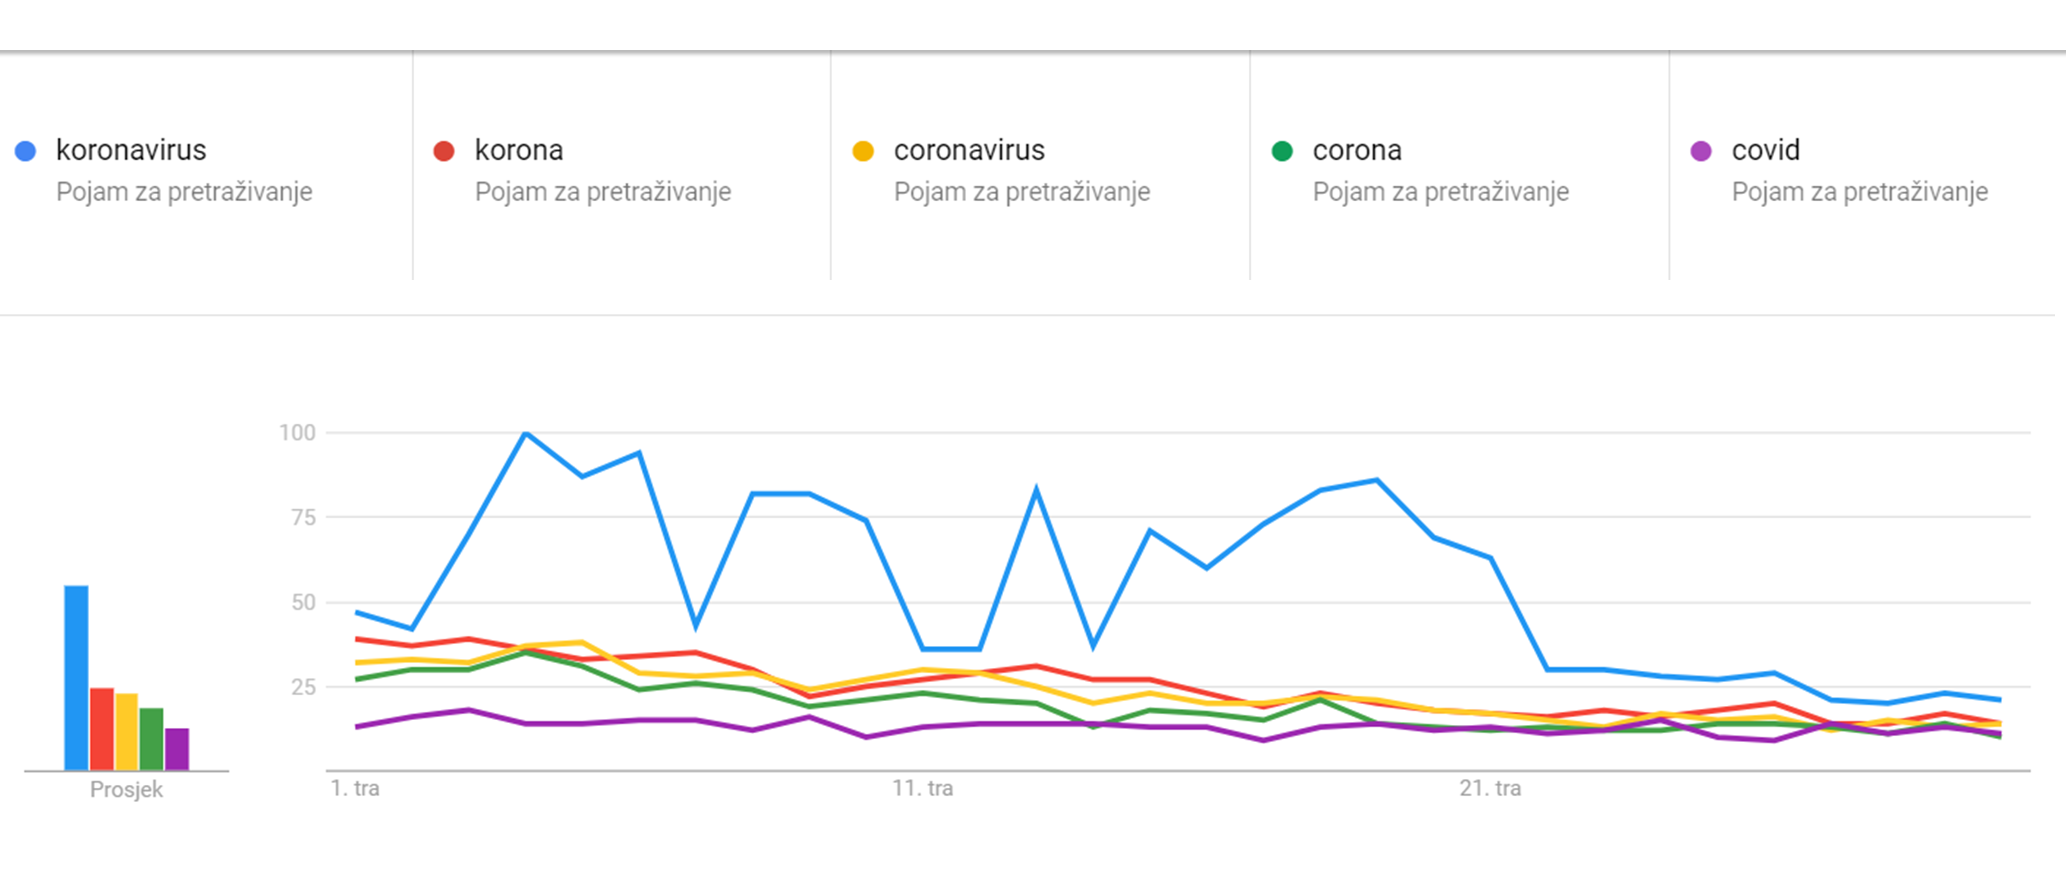
Task: Select the koronavirus search term
Action: 131,150
